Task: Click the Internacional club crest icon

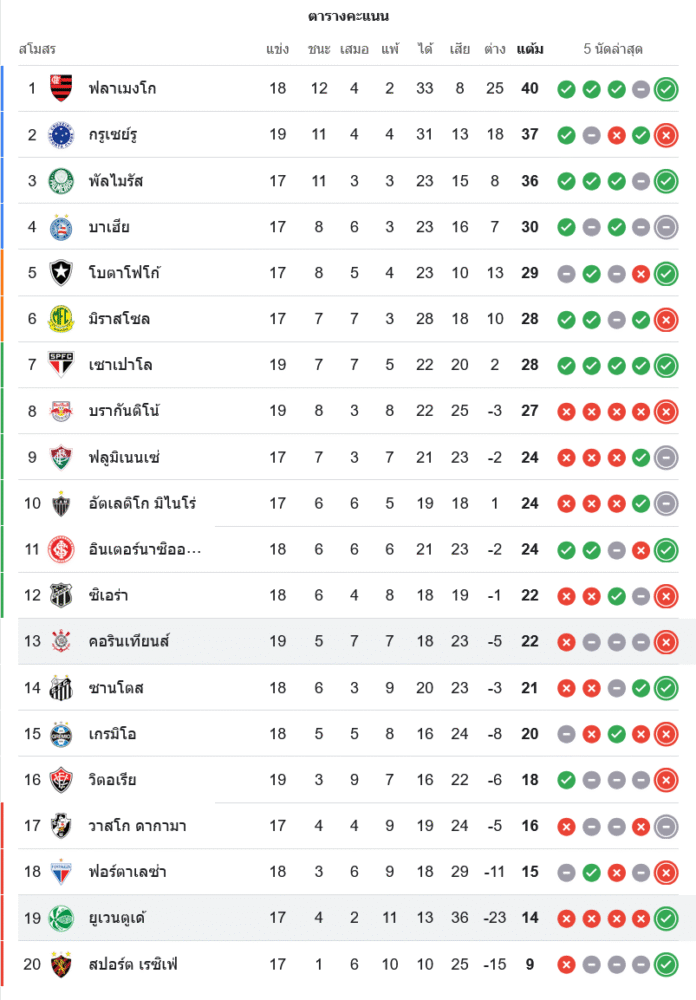Action: point(61,549)
